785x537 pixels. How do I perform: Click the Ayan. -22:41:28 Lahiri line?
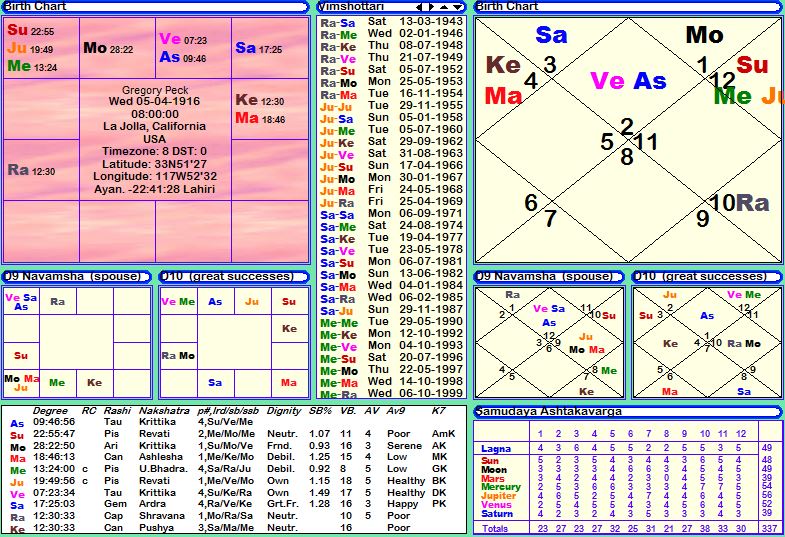click(155, 190)
